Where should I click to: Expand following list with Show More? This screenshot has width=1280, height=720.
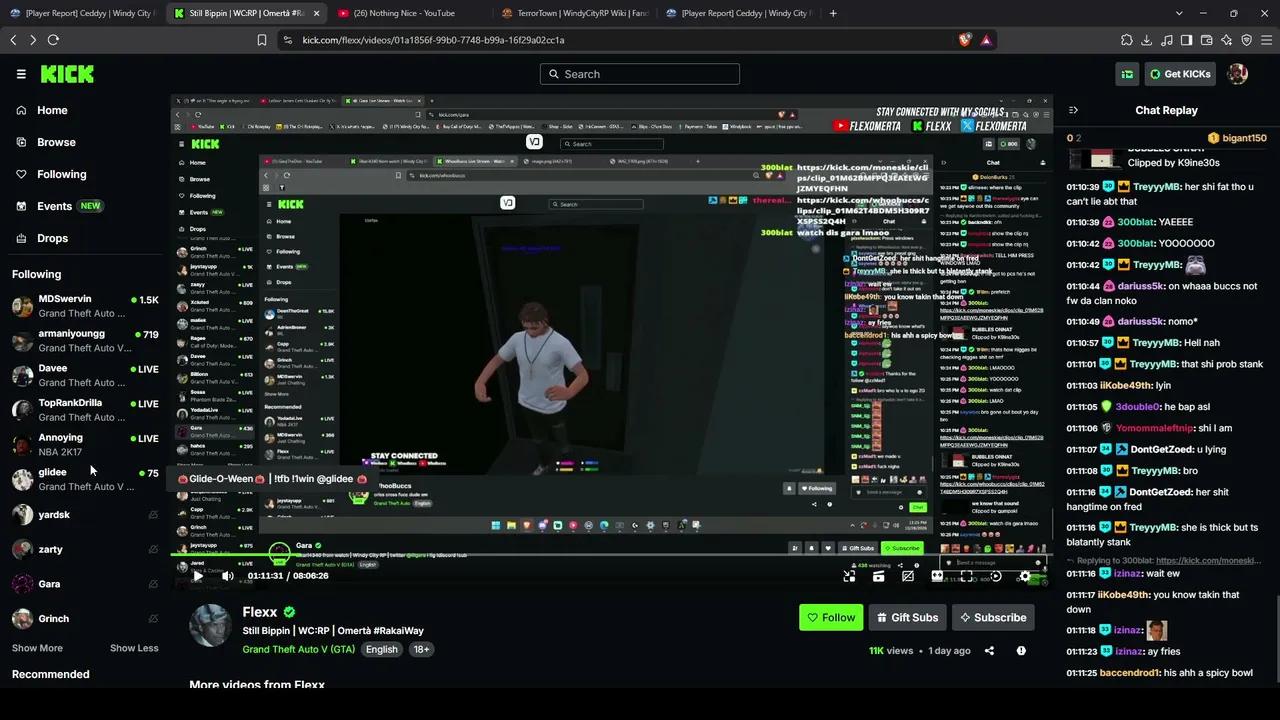(x=37, y=648)
